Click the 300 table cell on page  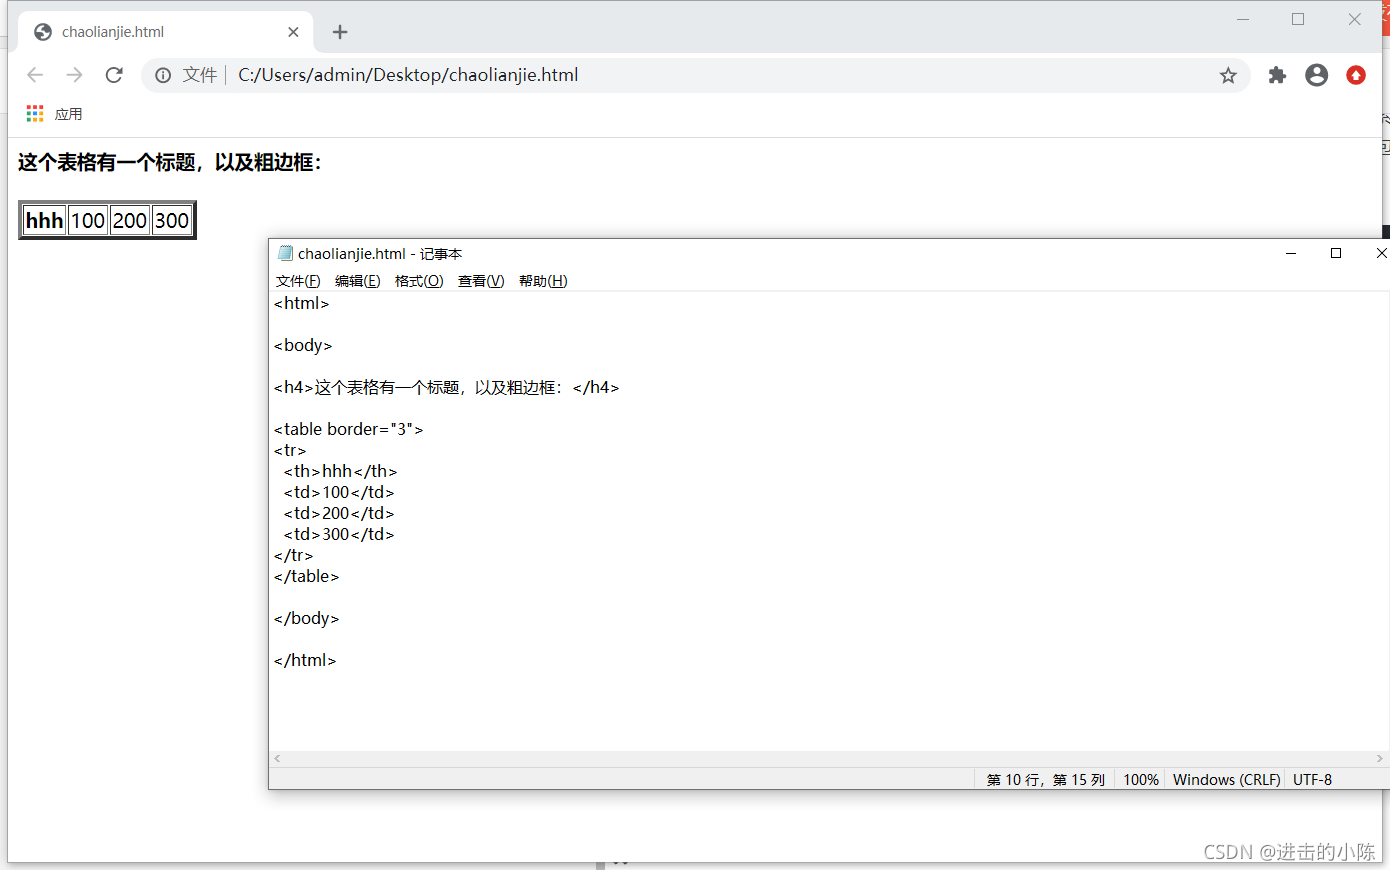[x=171, y=220]
